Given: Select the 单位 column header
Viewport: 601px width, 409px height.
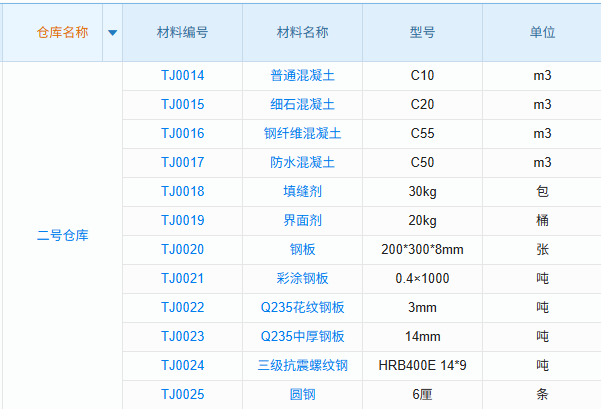Looking at the screenshot, I should click(542, 32).
